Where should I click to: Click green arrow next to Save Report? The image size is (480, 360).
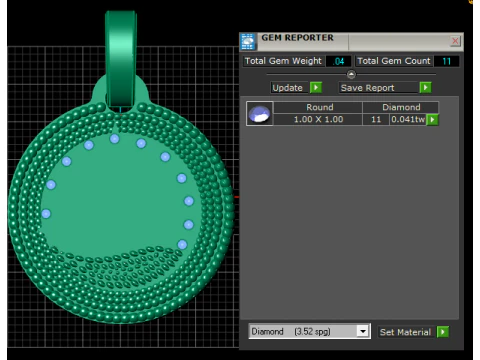(425, 88)
